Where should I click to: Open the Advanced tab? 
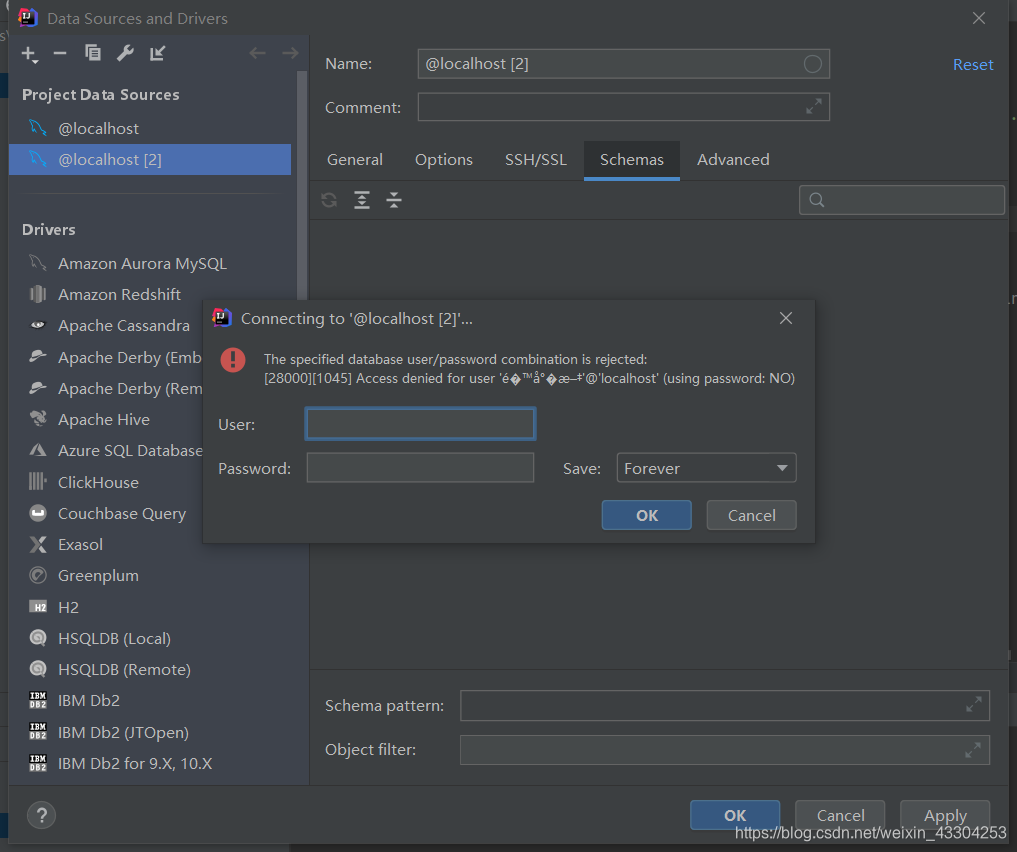tap(733, 160)
